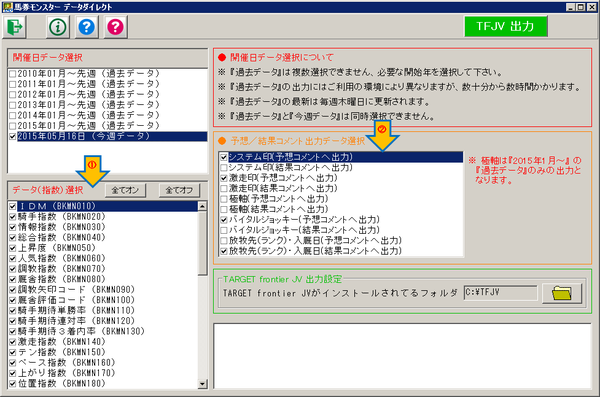
Task: Check 2015年01月～先週 past data checkbox
Action: tap(13, 126)
